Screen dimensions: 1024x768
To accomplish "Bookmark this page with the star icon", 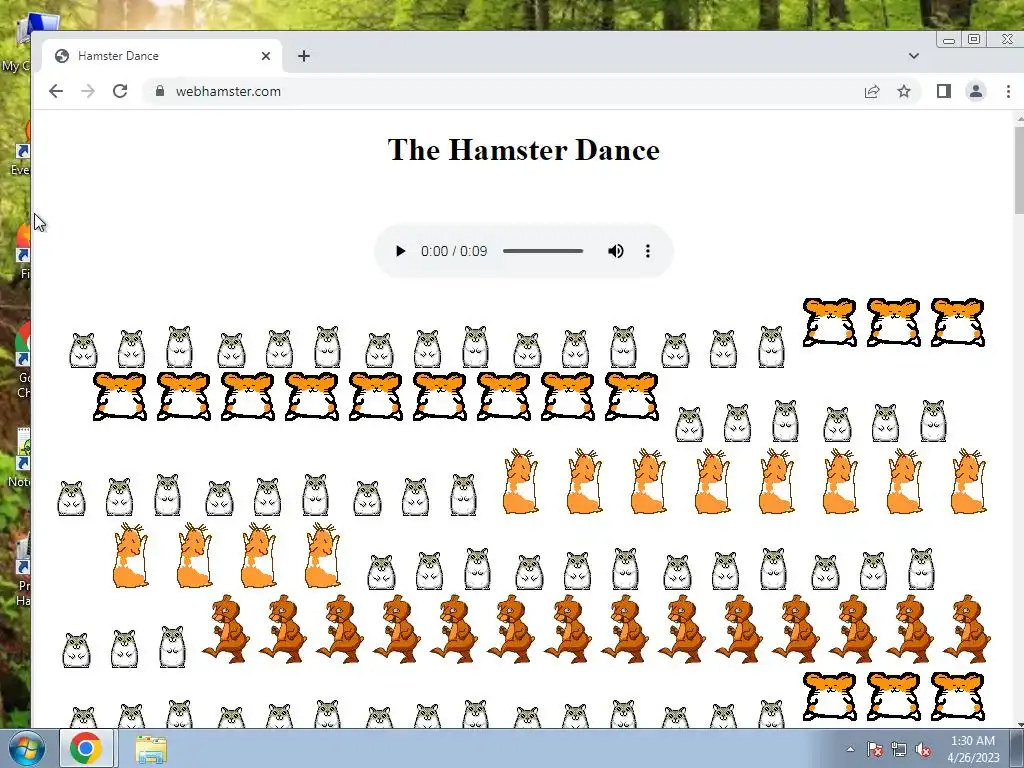I will 904,91.
